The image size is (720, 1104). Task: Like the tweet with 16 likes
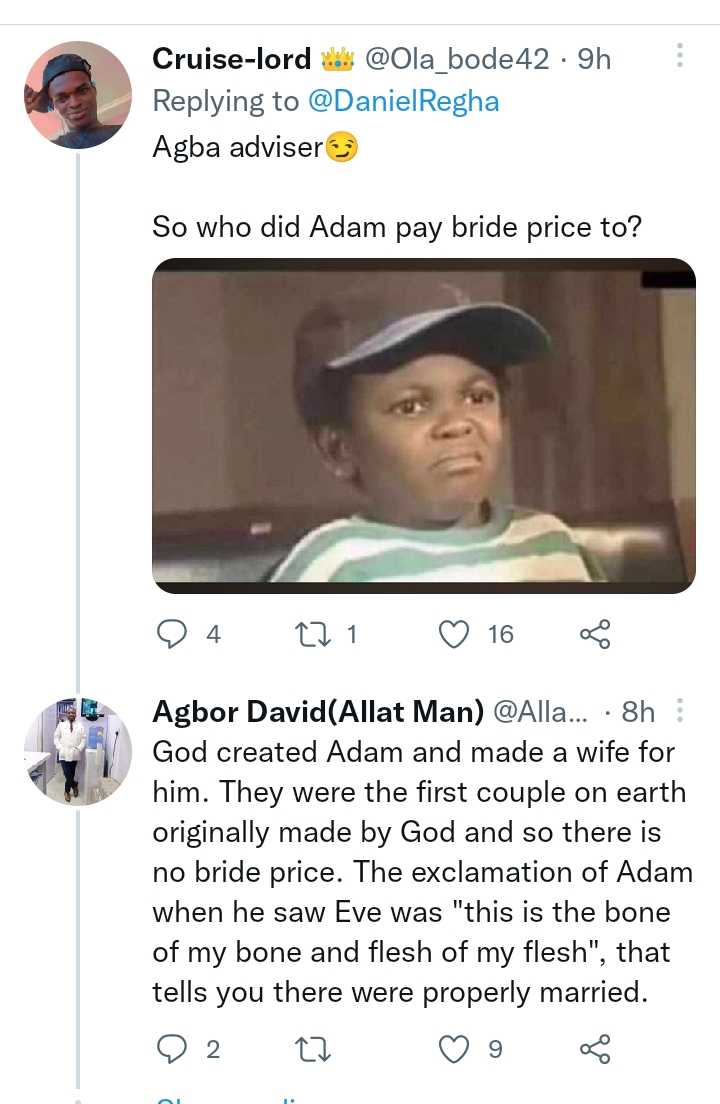coord(455,634)
